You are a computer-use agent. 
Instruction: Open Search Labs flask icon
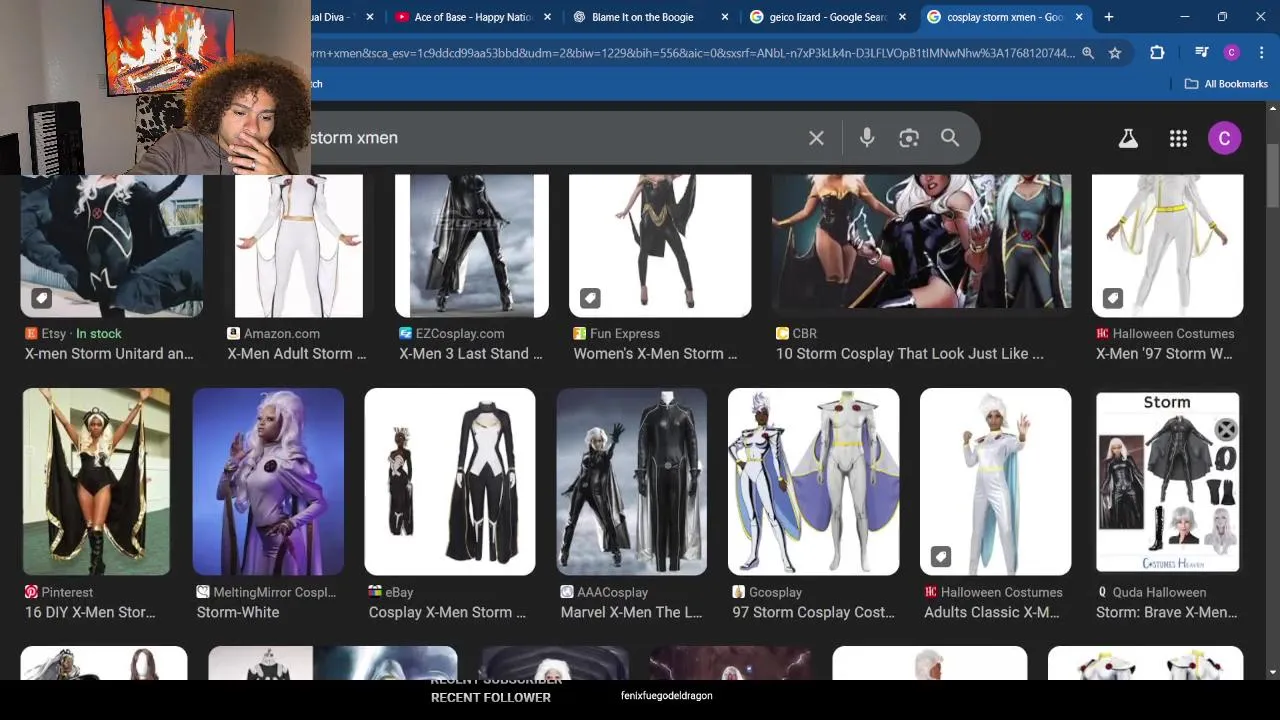coord(1128,139)
